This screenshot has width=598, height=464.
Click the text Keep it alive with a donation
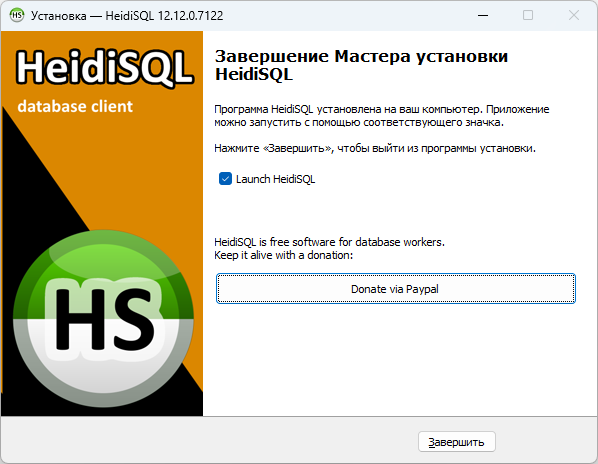coord(283,255)
